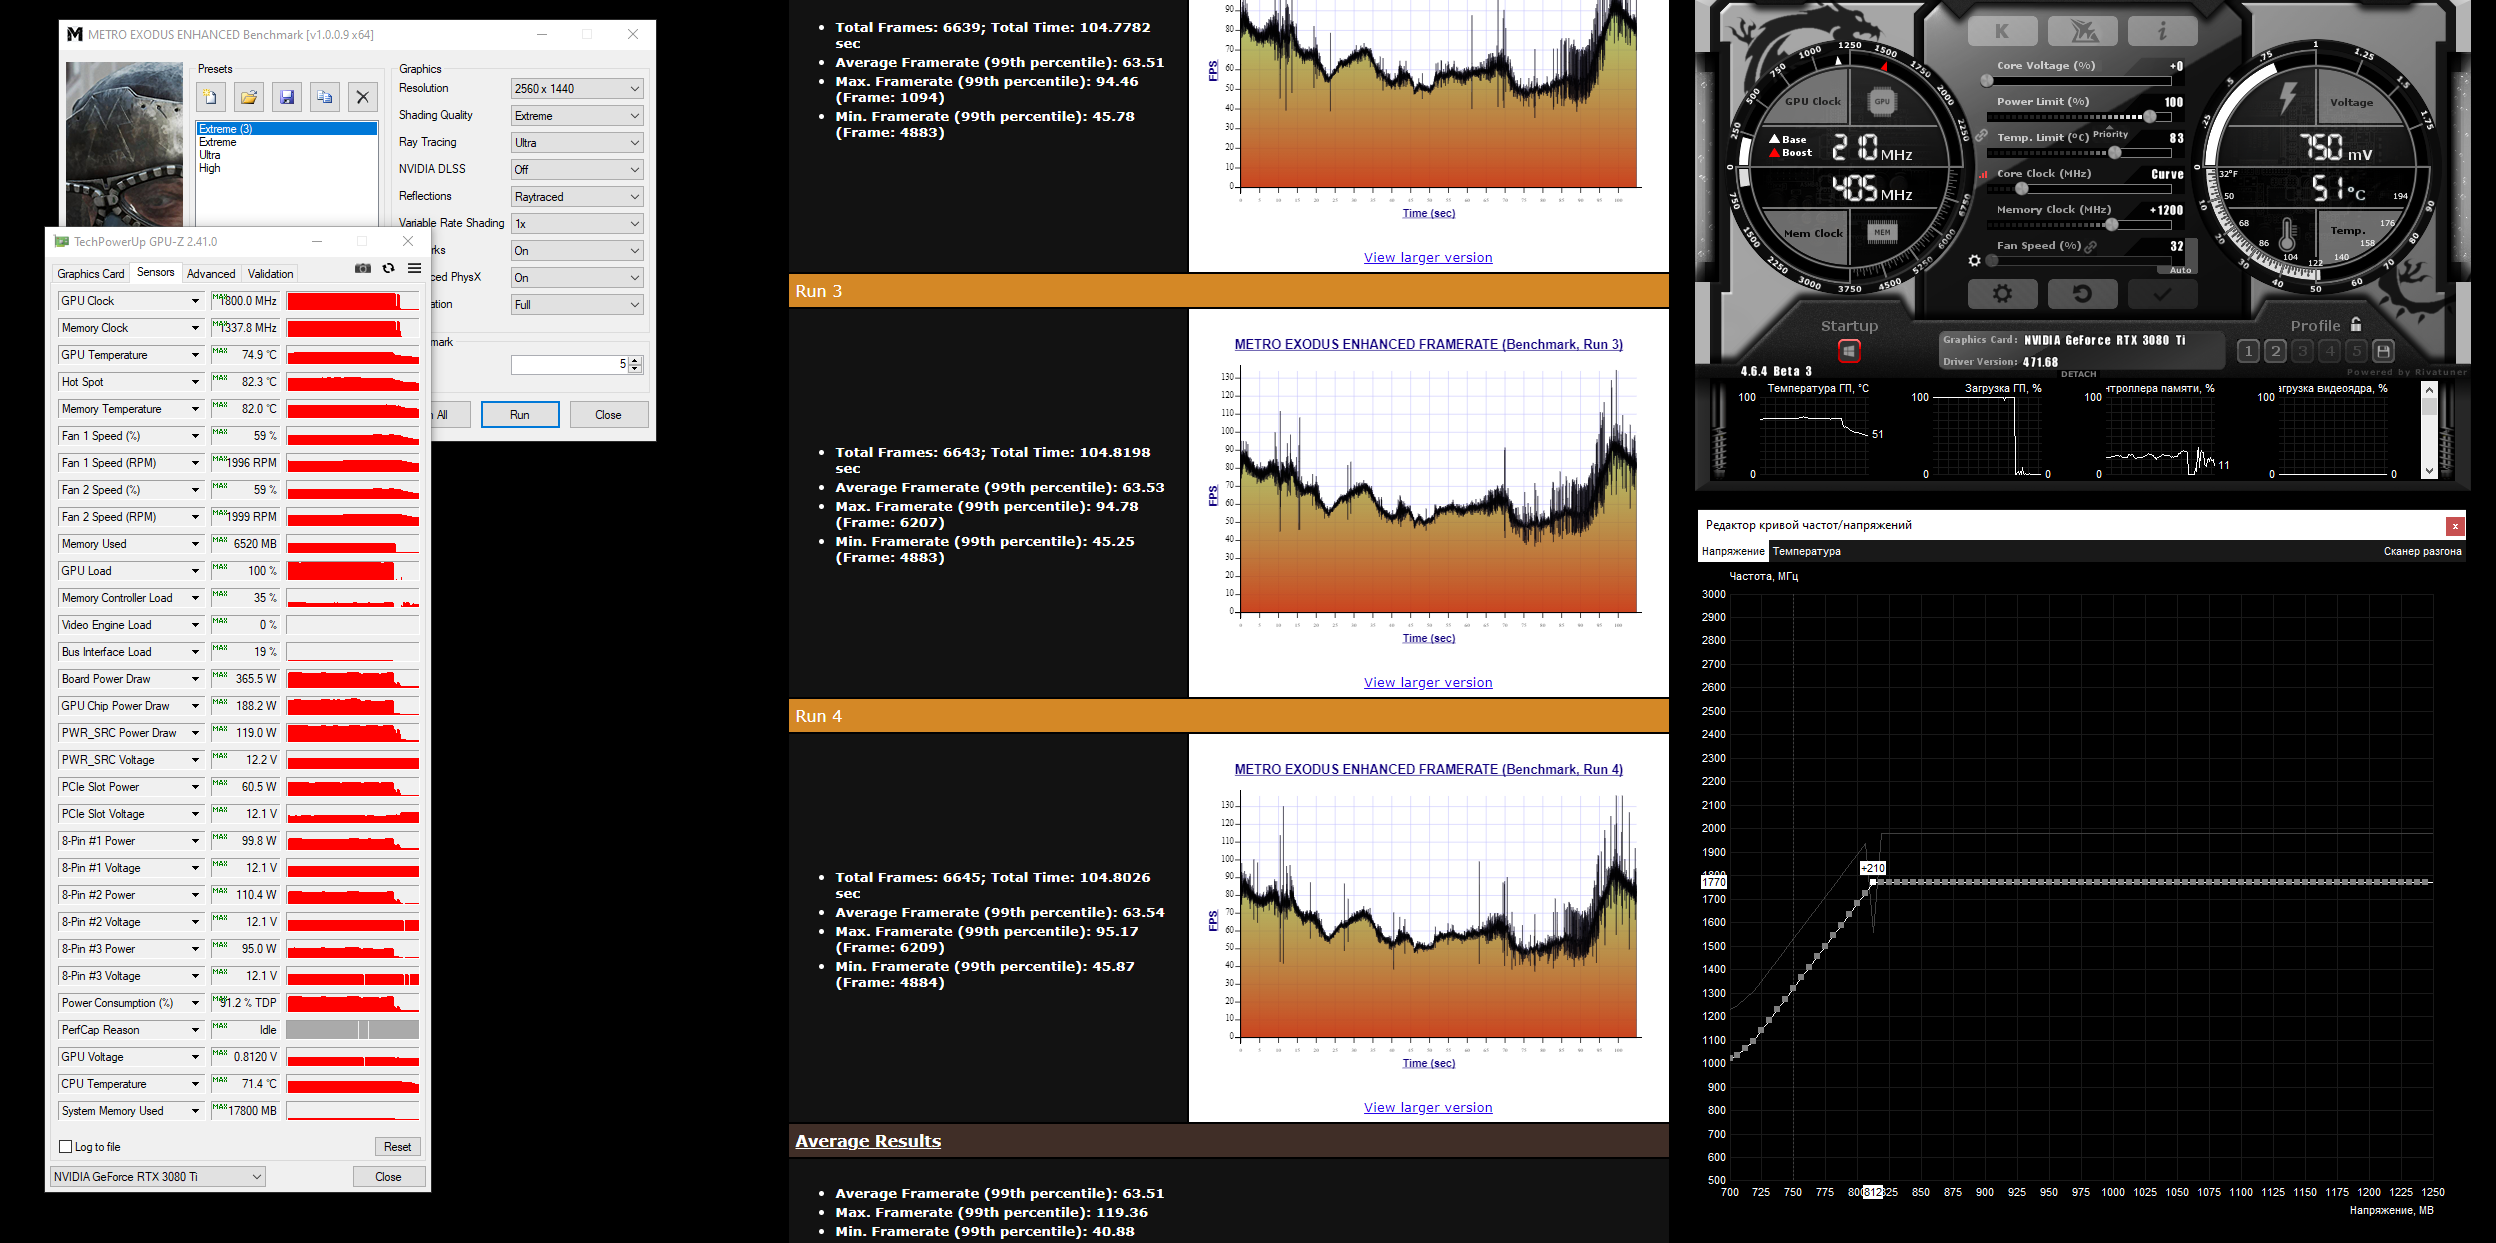The width and height of the screenshot is (2496, 1243).
Task: Open MSI Afterburner settings gear button
Action: 2001,294
